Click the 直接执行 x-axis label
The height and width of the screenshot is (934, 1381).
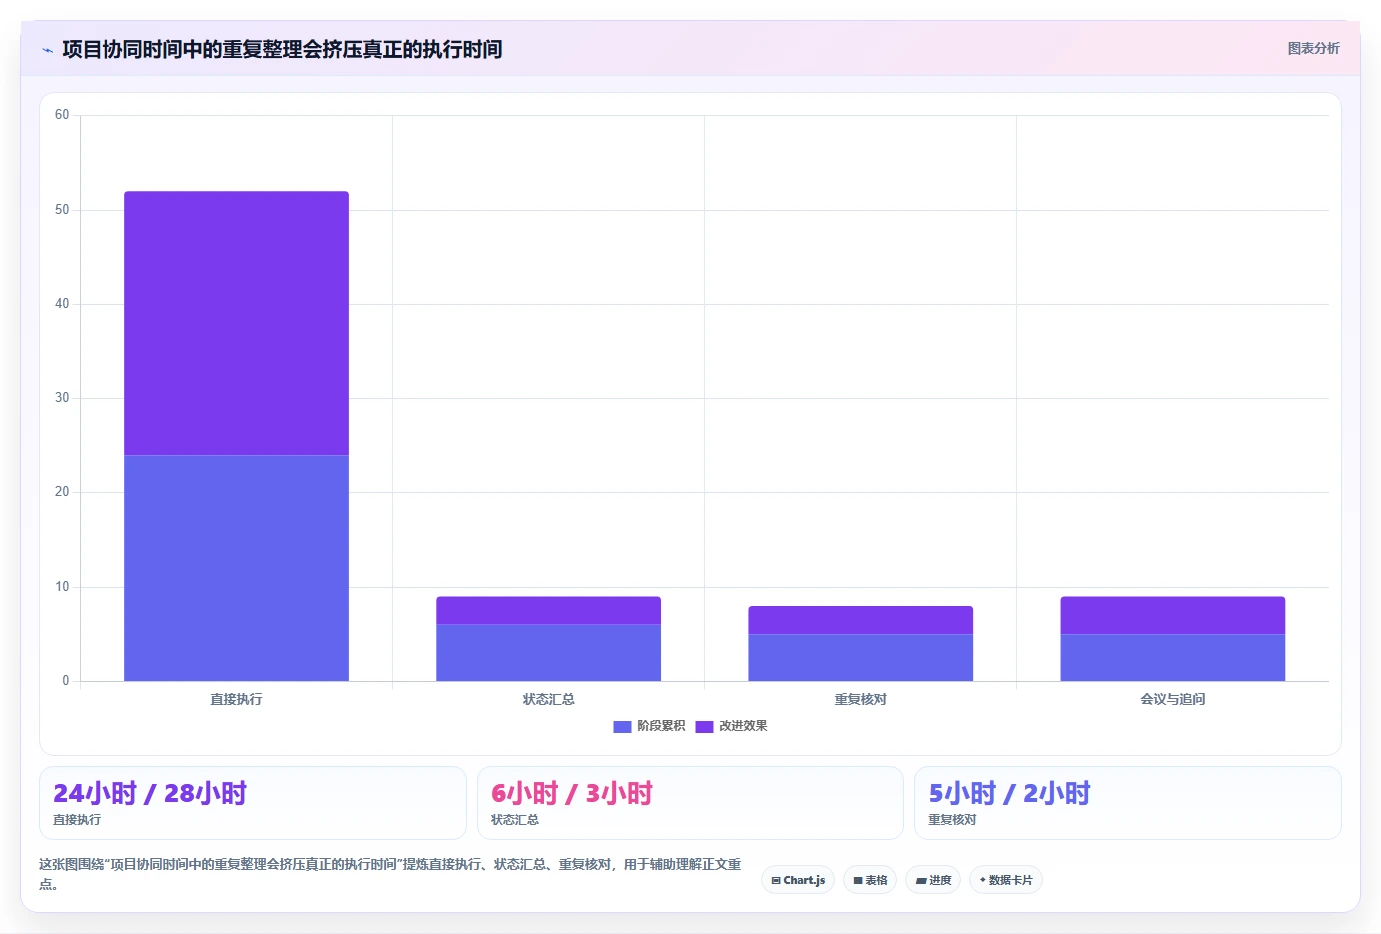click(x=236, y=699)
